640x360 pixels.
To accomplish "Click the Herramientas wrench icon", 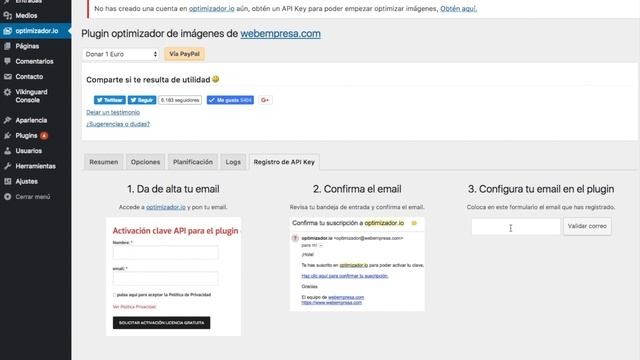I will tap(7, 166).
